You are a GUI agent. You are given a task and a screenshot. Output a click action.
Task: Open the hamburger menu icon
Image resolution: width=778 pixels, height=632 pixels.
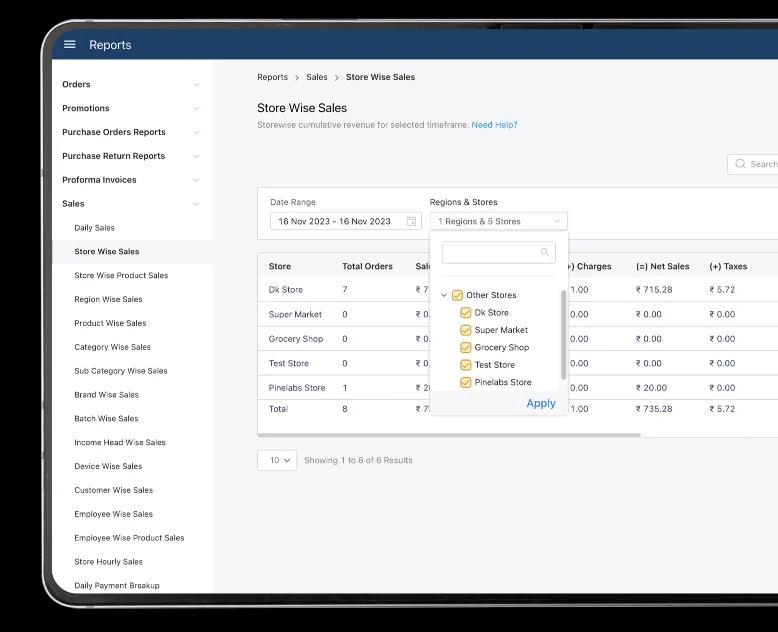(x=69, y=45)
